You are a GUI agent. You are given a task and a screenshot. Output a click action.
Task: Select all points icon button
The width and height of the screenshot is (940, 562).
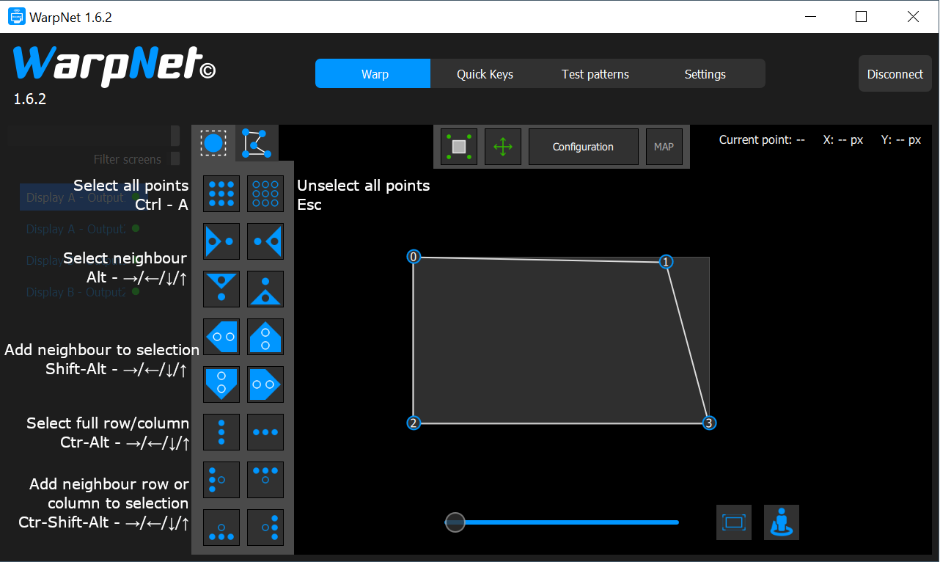[x=221, y=194]
